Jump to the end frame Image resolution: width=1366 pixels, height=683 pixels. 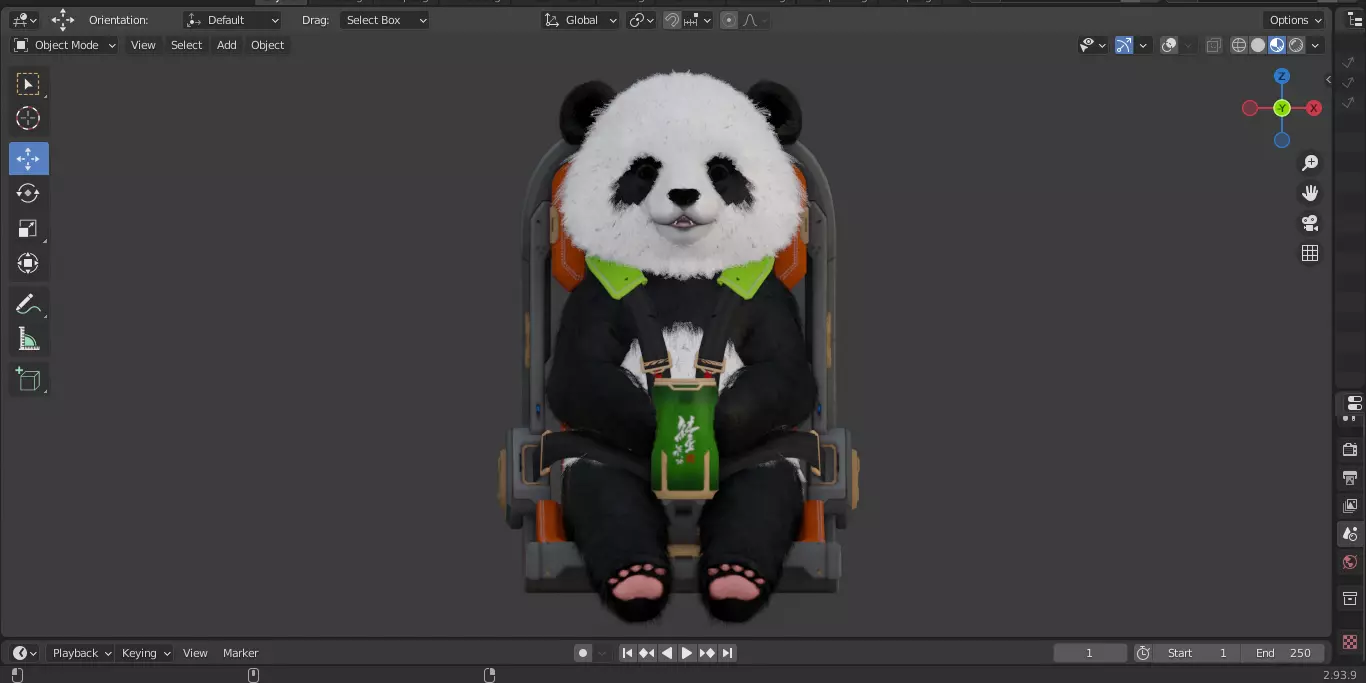727,653
